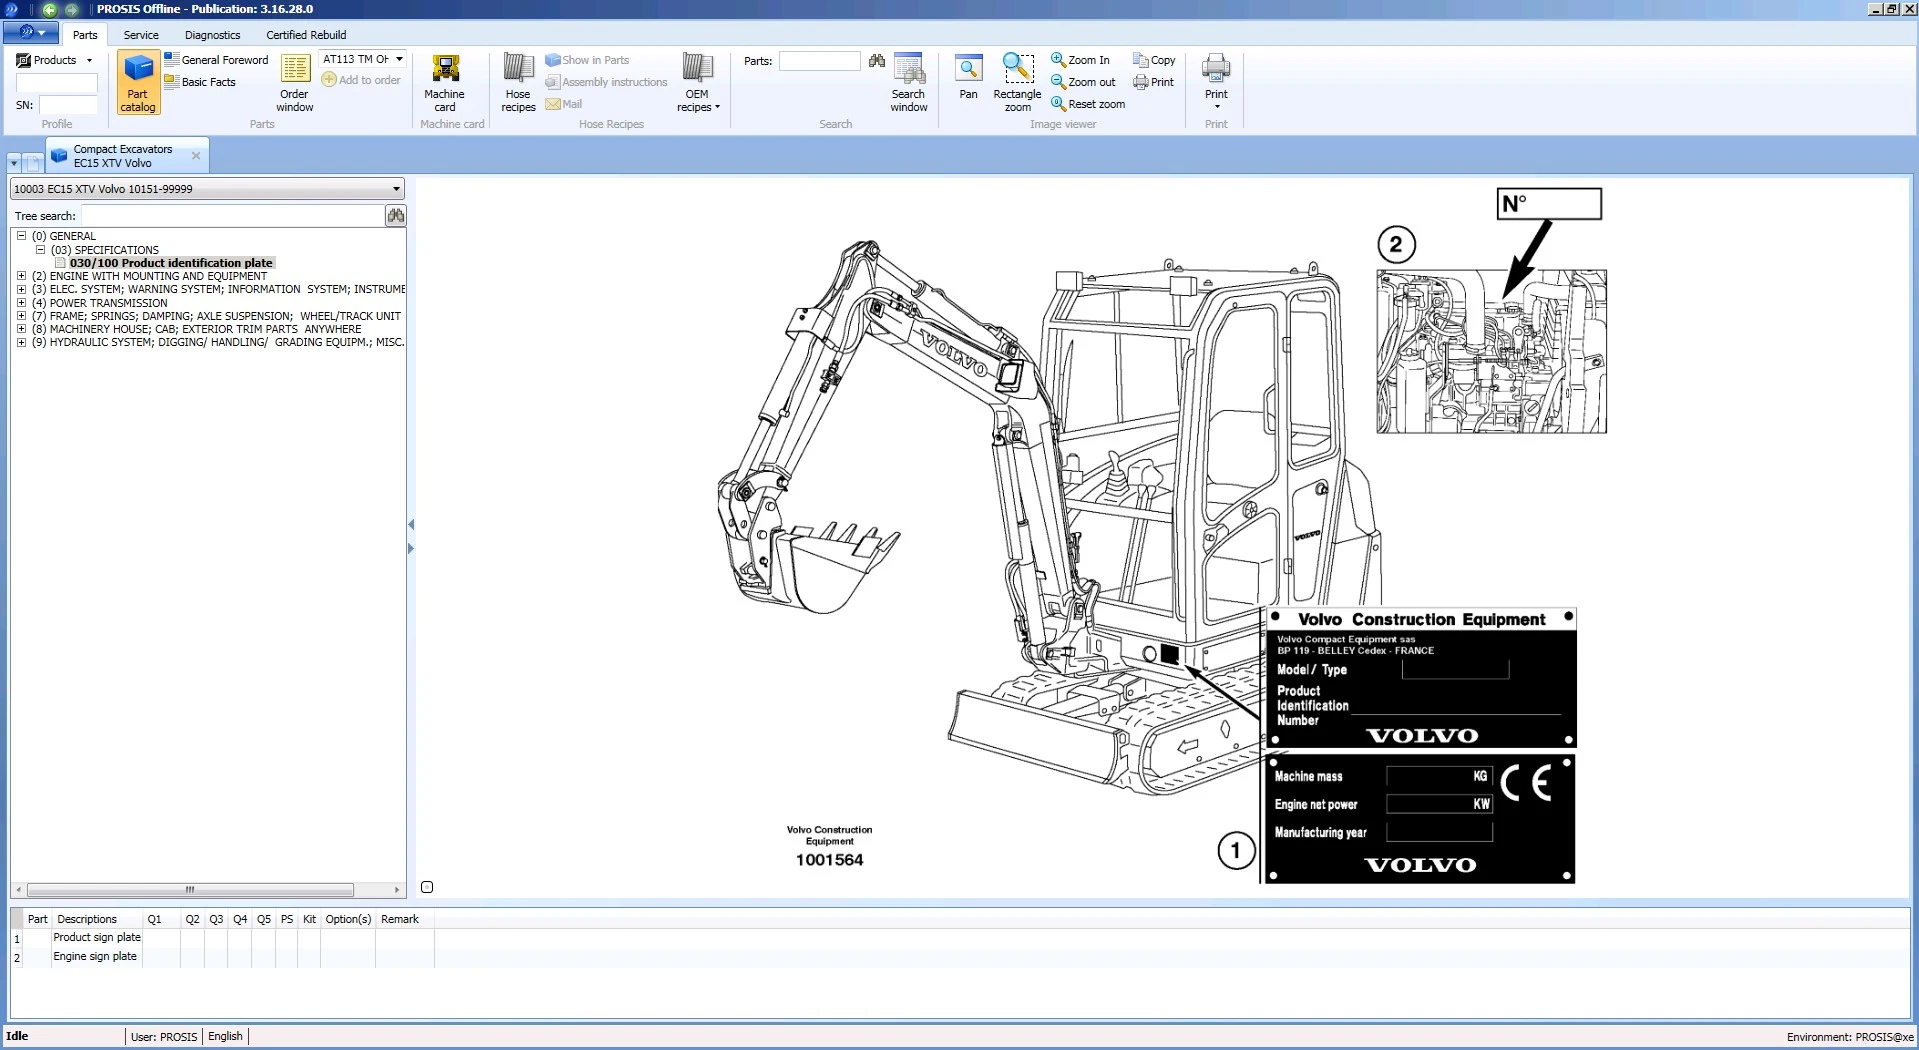This screenshot has height=1050, width=1919.
Task: Open the Search window
Action: click(908, 82)
